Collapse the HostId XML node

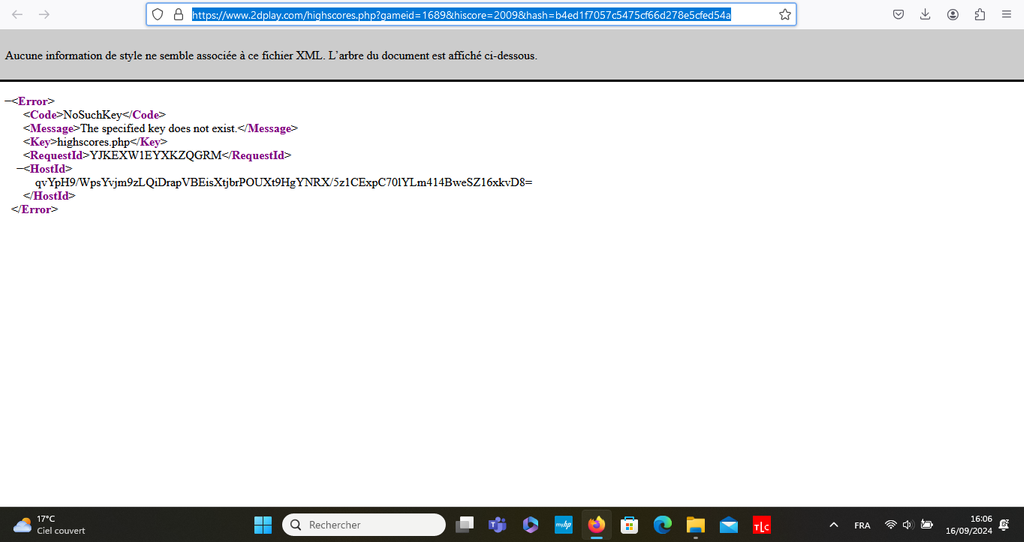coord(19,169)
